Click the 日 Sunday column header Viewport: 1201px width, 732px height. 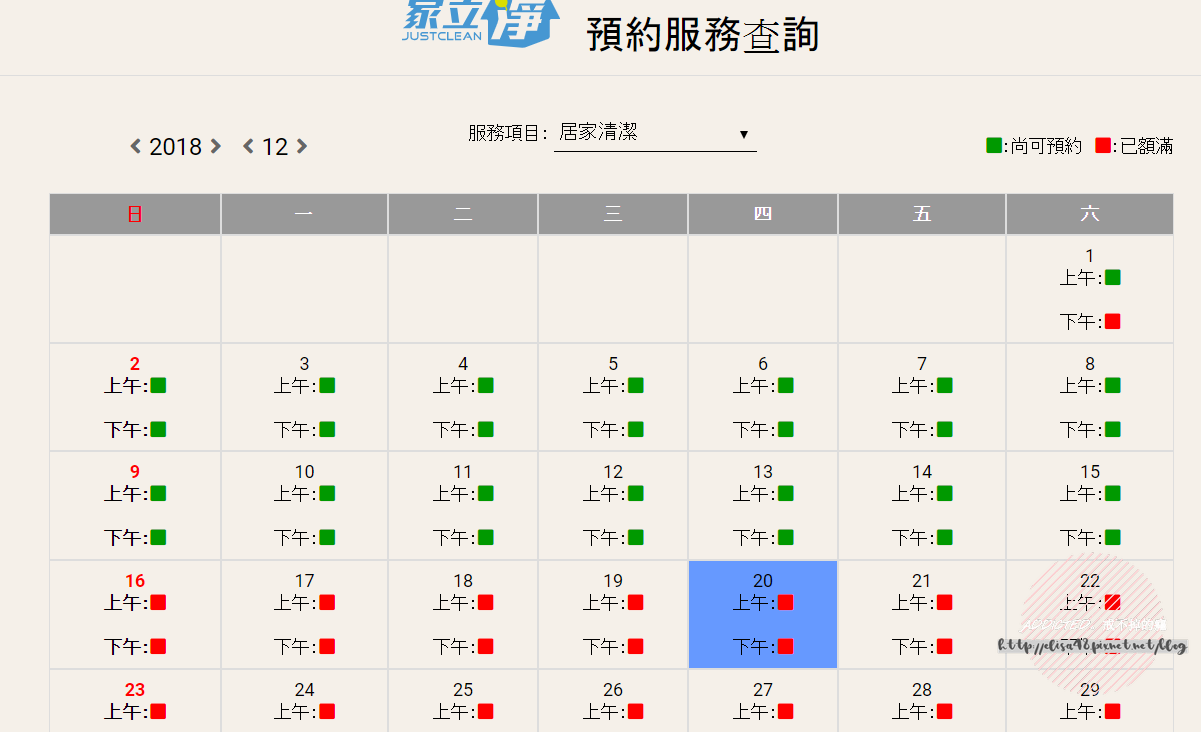click(x=135, y=214)
